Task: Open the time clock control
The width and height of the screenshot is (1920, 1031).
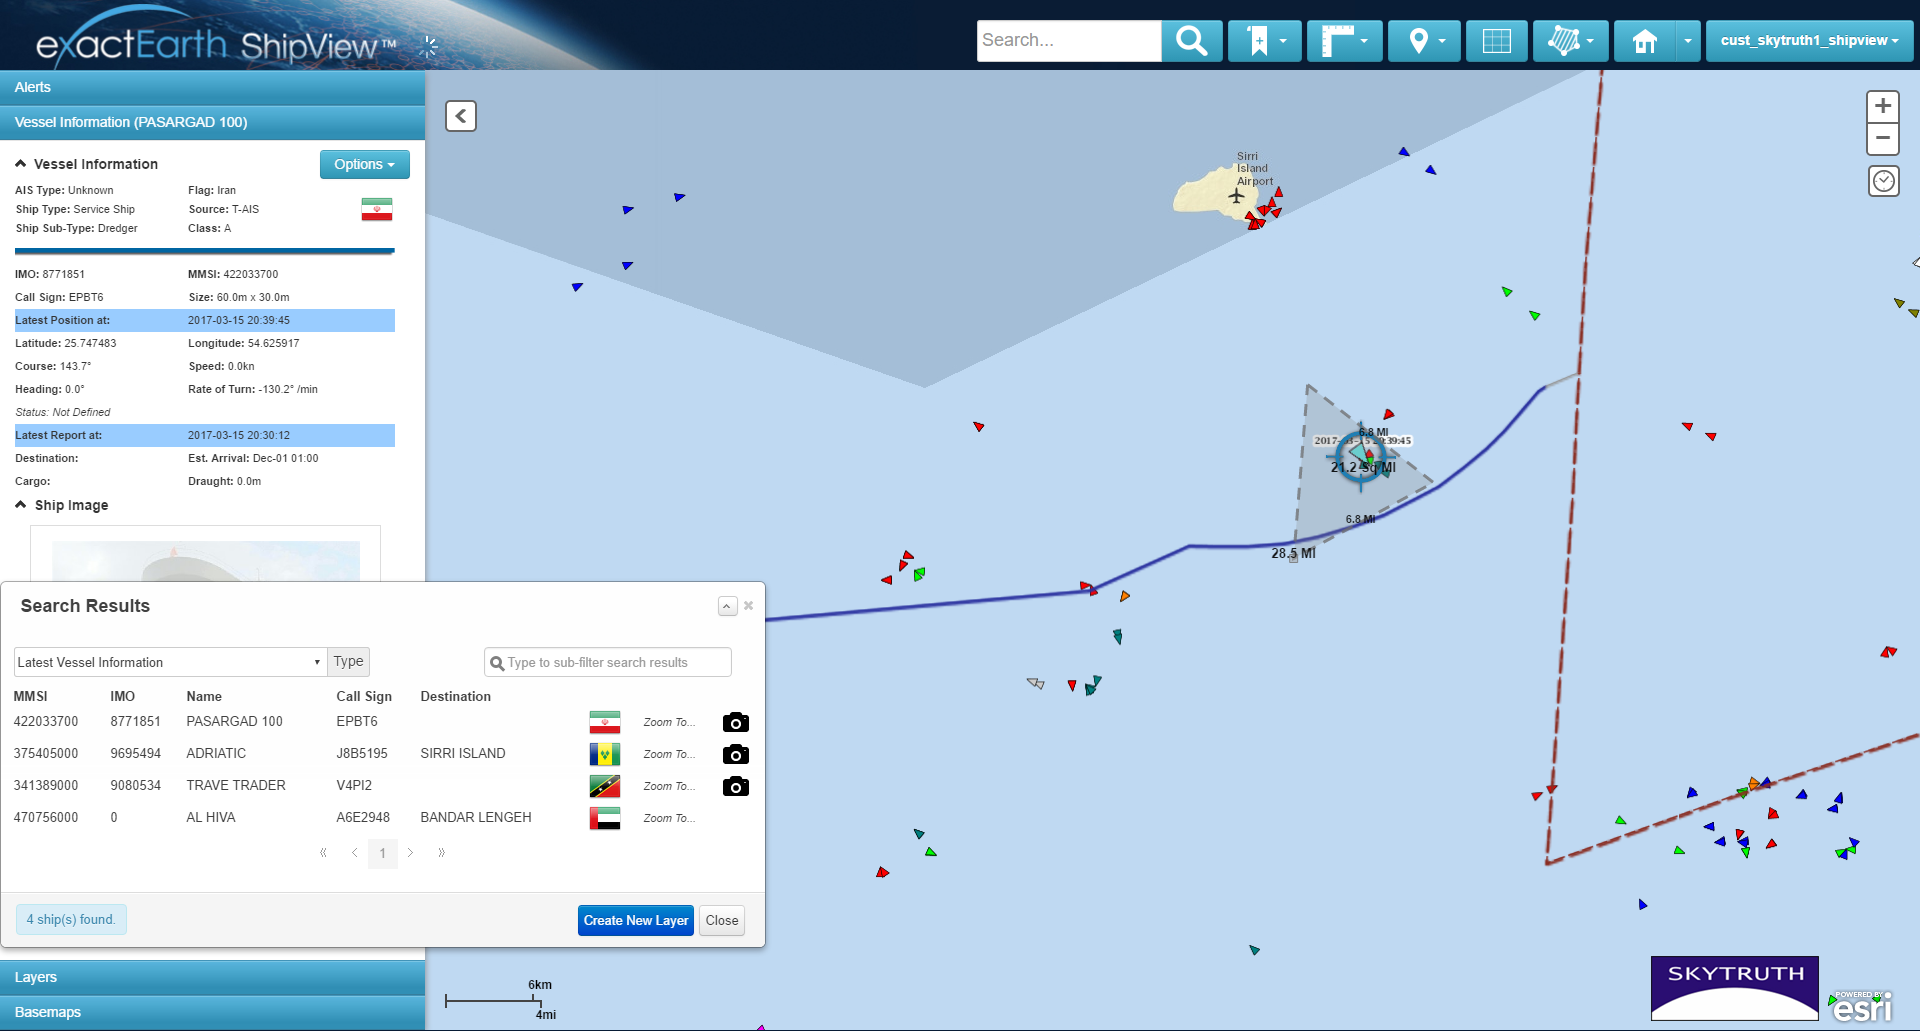Action: (1884, 181)
